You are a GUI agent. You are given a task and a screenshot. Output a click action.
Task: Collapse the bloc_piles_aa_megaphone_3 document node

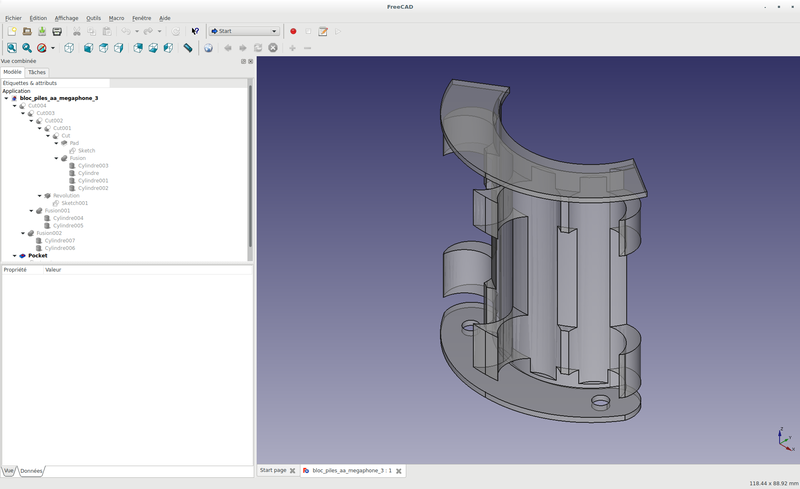pos(6,98)
